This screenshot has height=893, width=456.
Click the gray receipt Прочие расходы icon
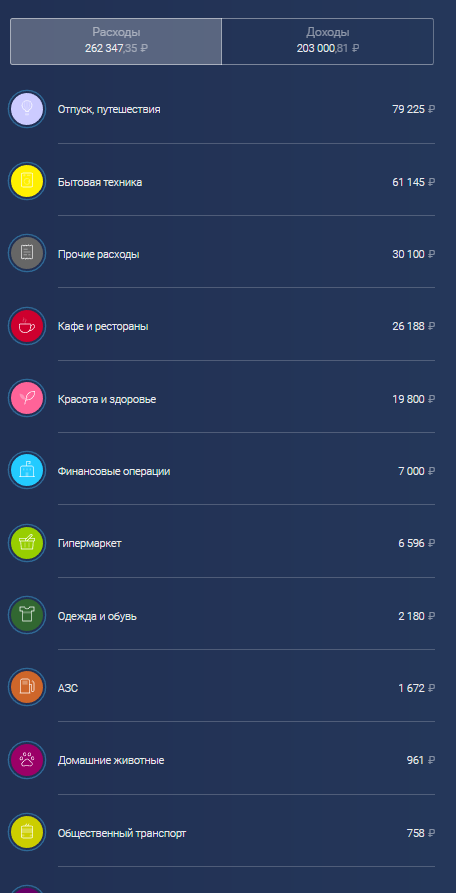click(x=27, y=253)
